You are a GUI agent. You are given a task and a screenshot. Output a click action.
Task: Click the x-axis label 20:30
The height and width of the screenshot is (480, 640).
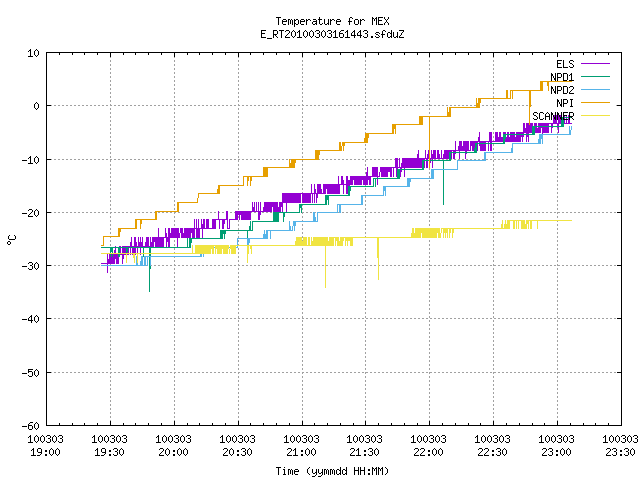pos(238,452)
